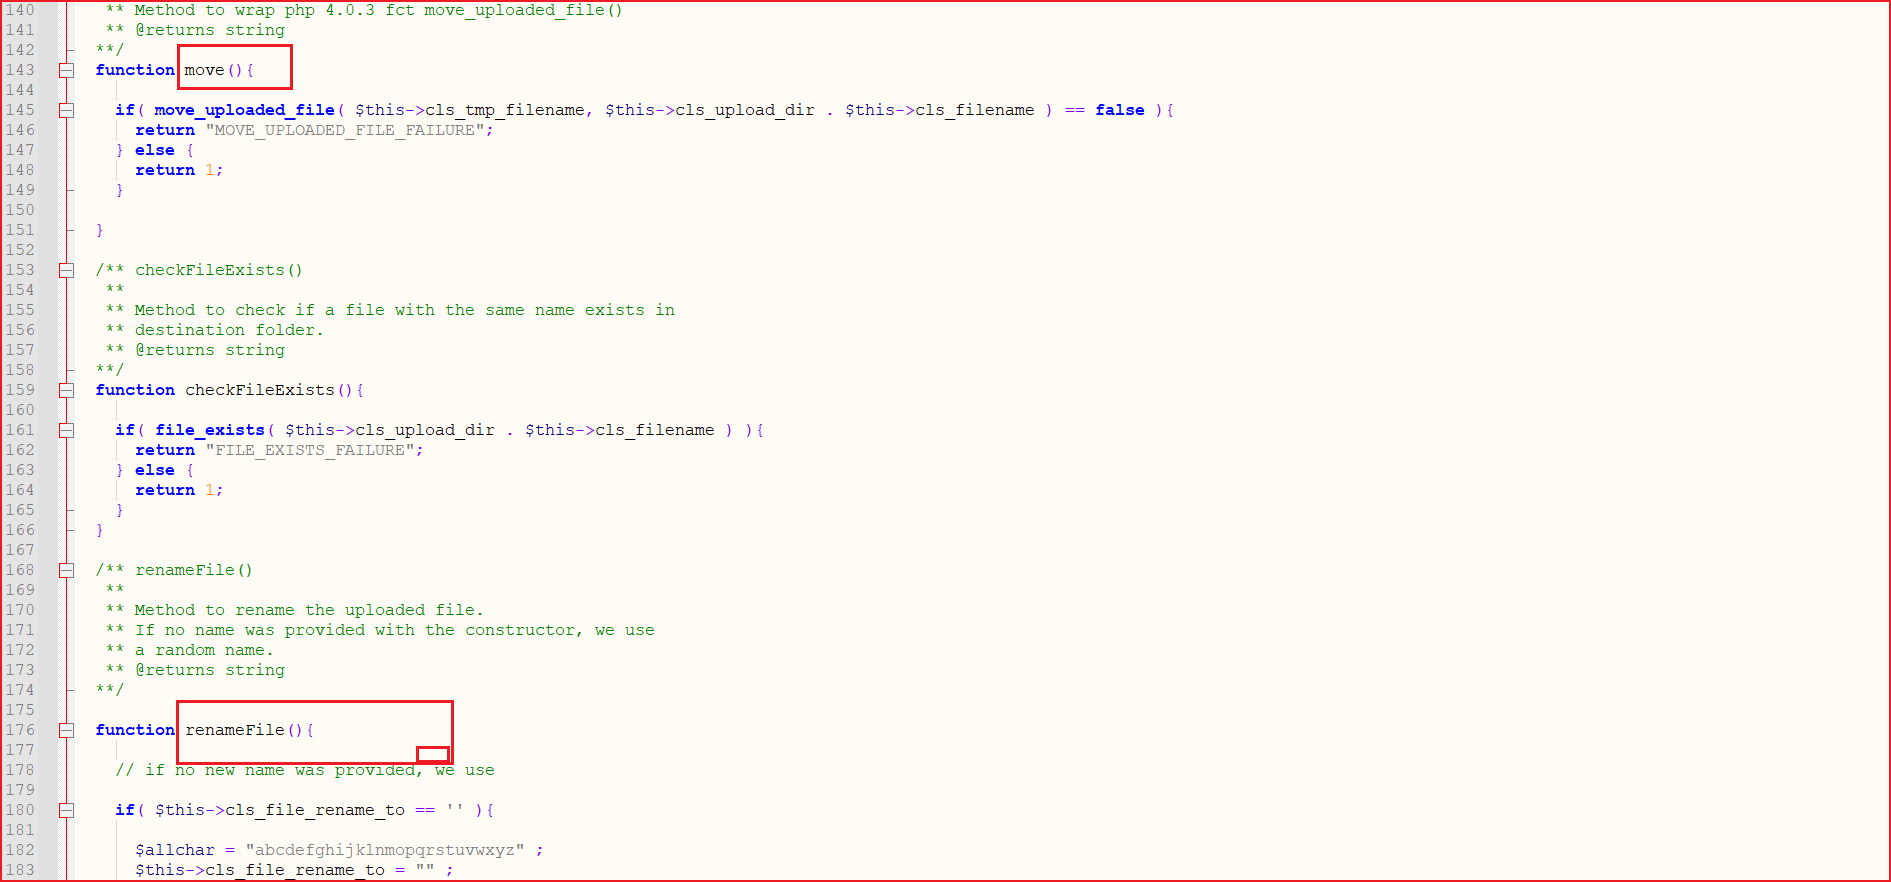Click the 'else' keyword on line 163

coord(155,470)
